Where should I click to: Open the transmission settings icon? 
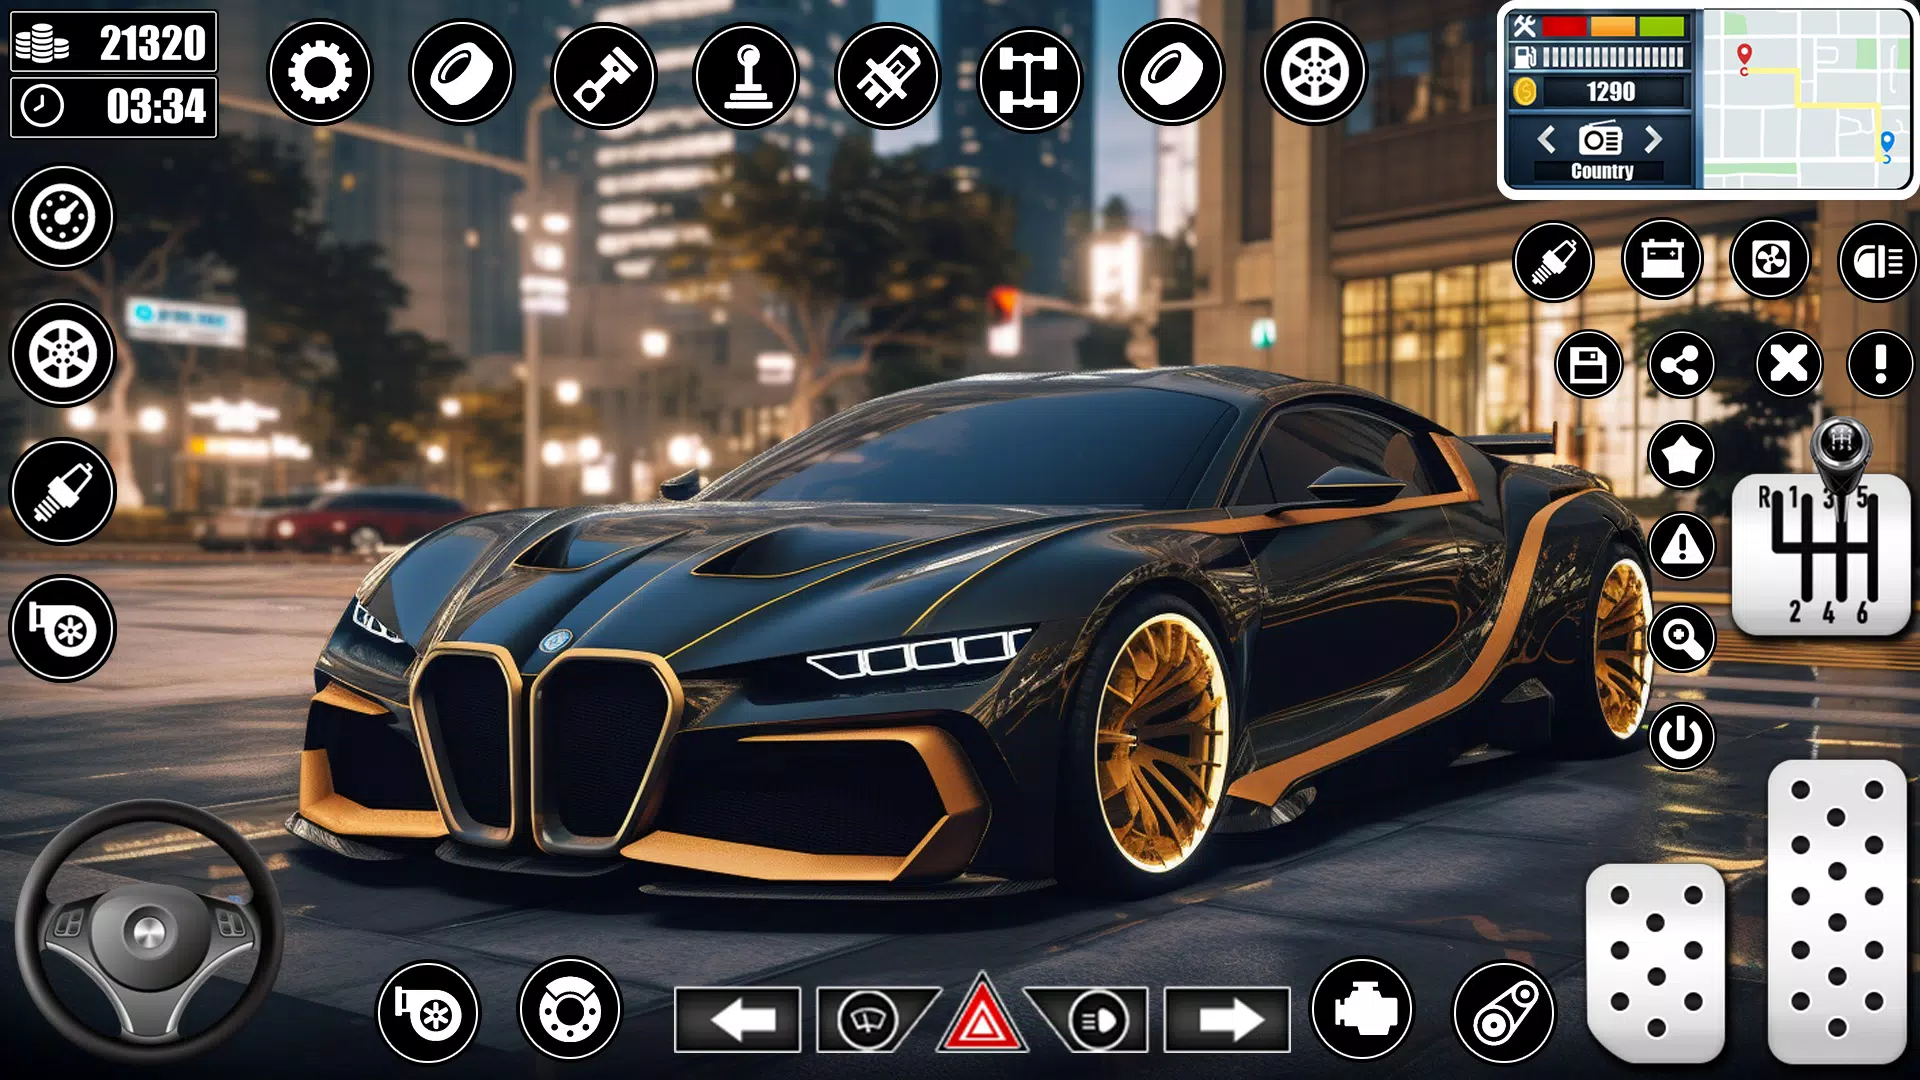tap(748, 75)
